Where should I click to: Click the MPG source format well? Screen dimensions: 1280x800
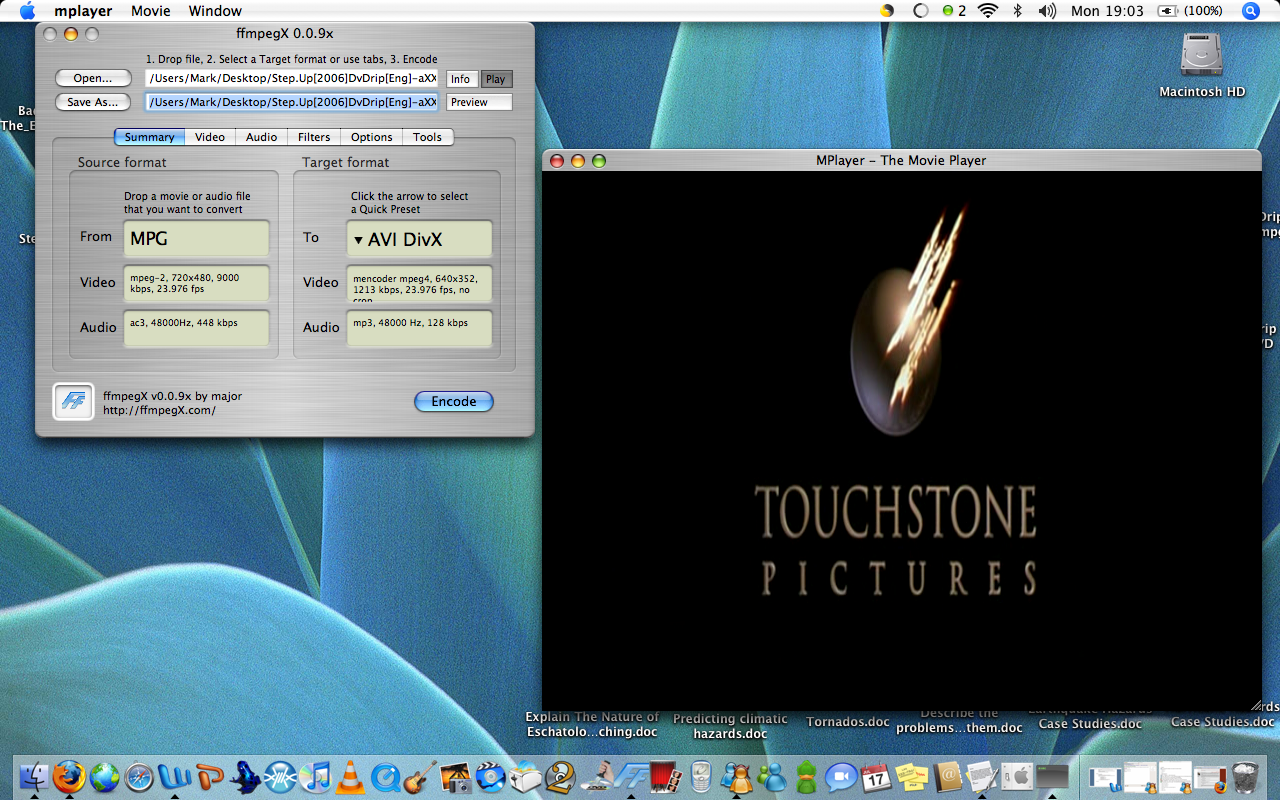196,238
